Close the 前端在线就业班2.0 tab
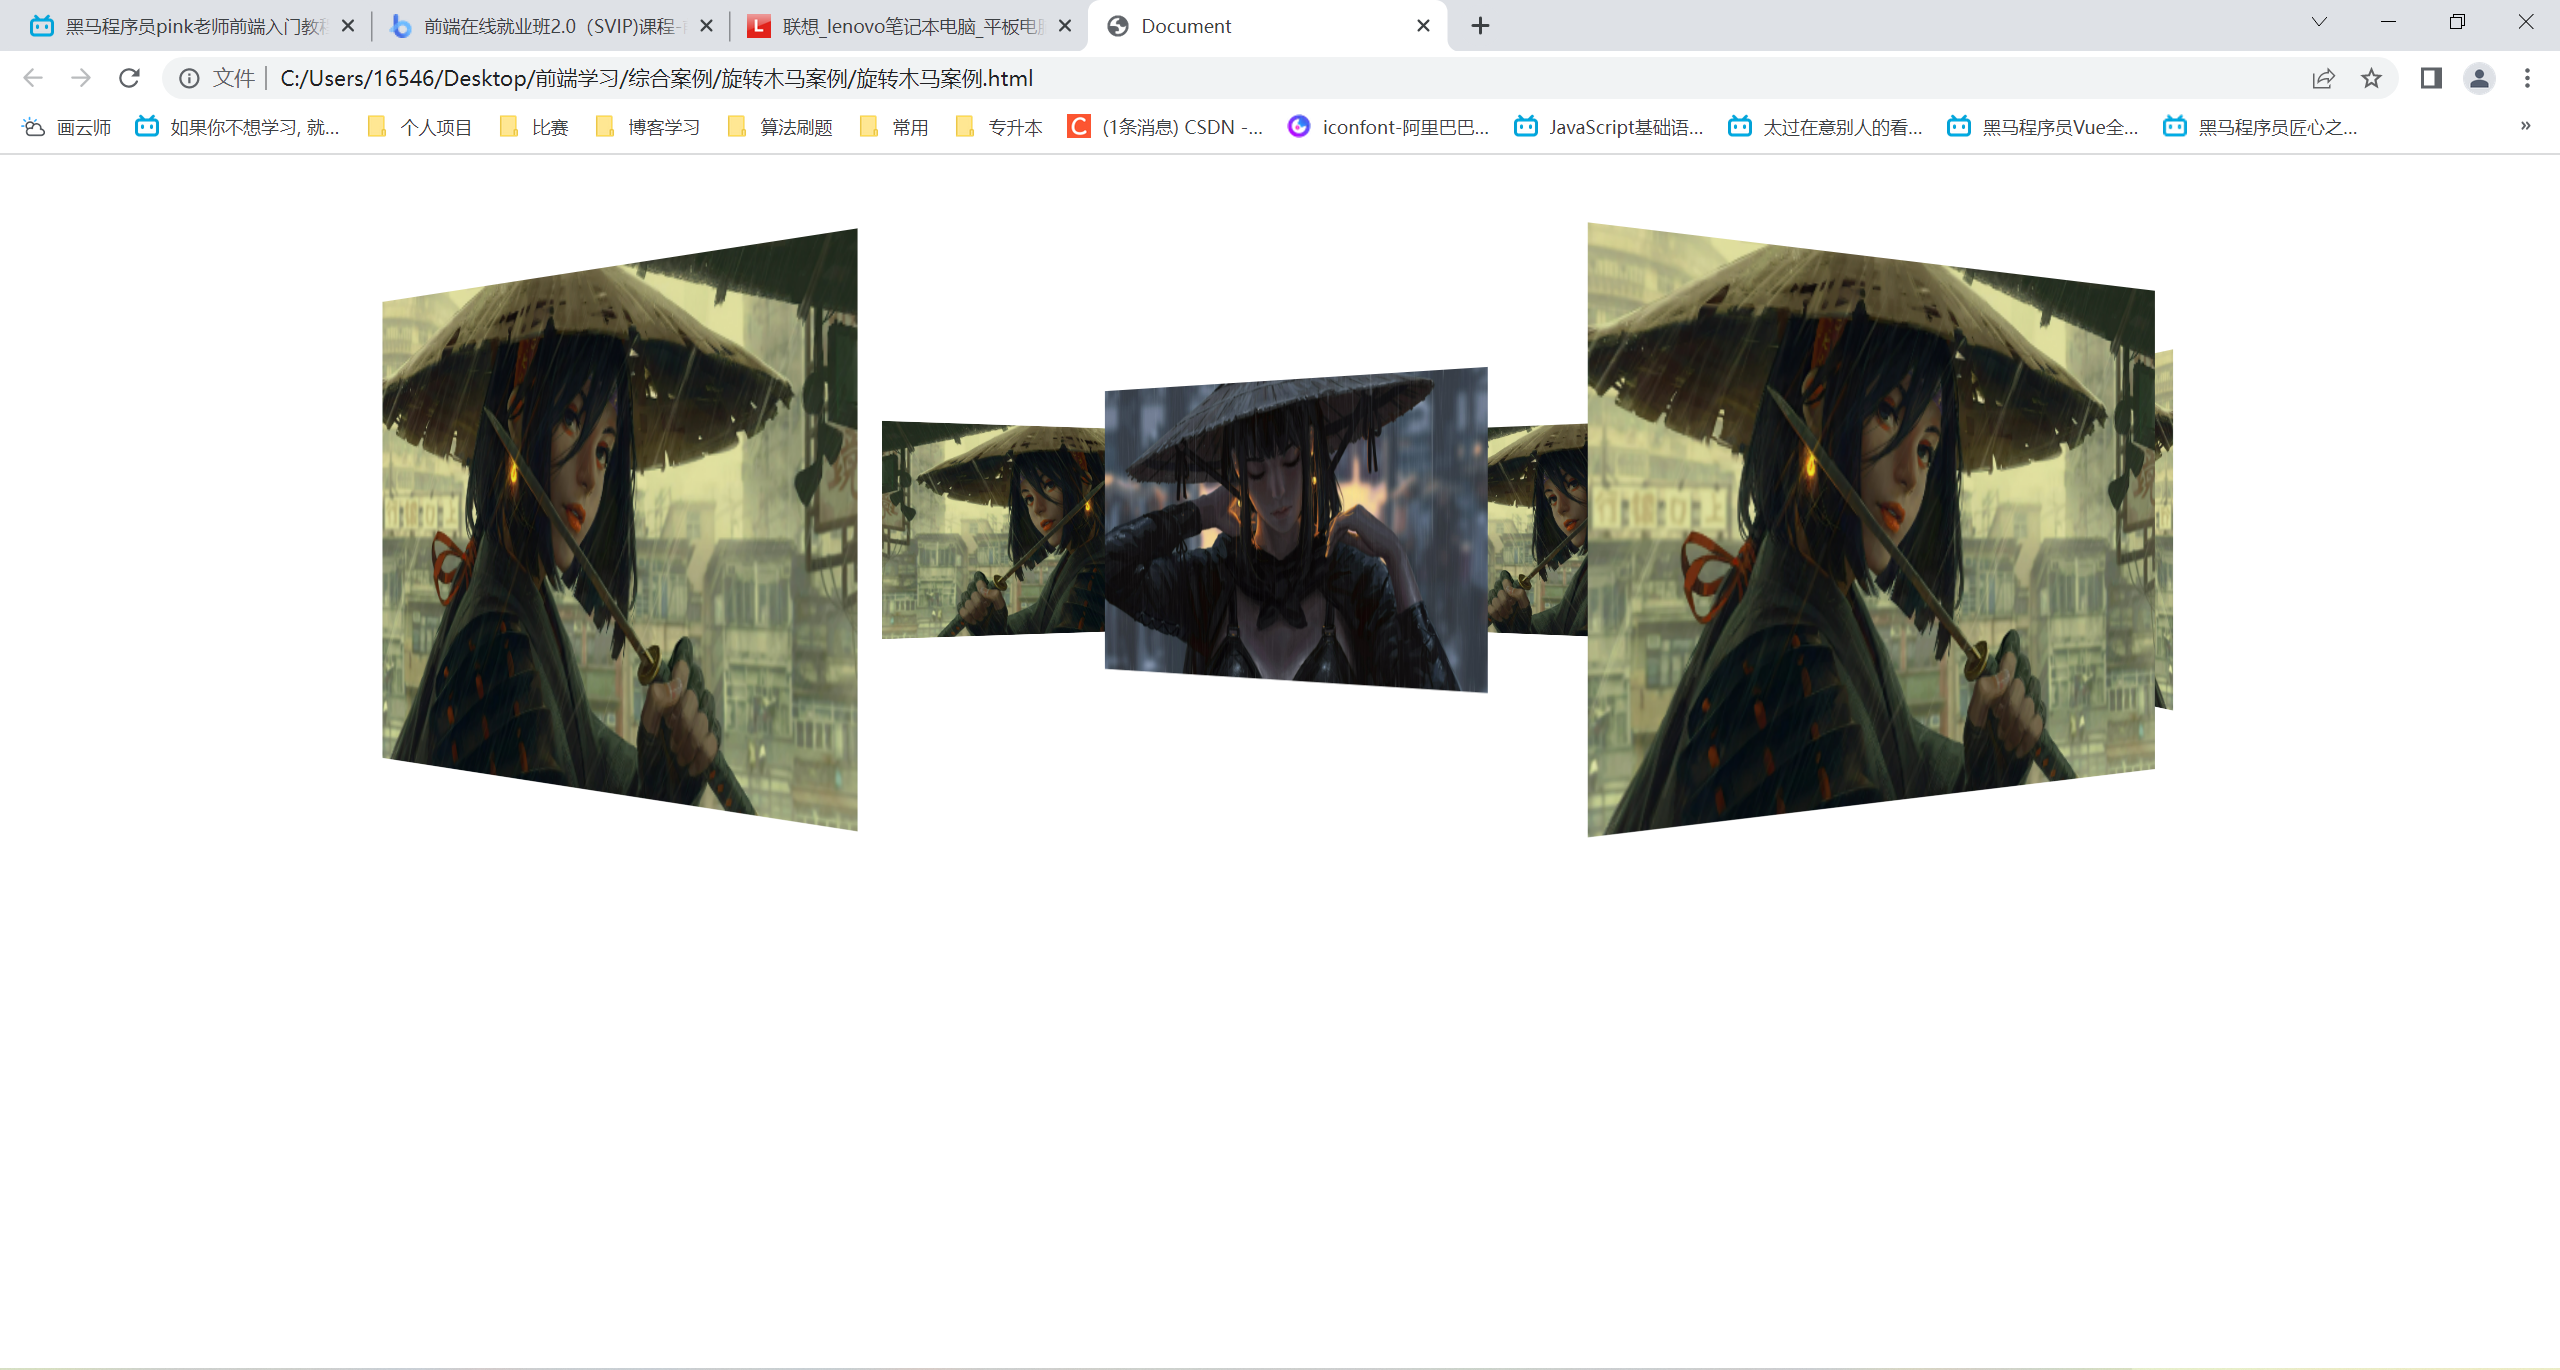The height and width of the screenshot is (1370, 2560). click(x=706, y=26)
